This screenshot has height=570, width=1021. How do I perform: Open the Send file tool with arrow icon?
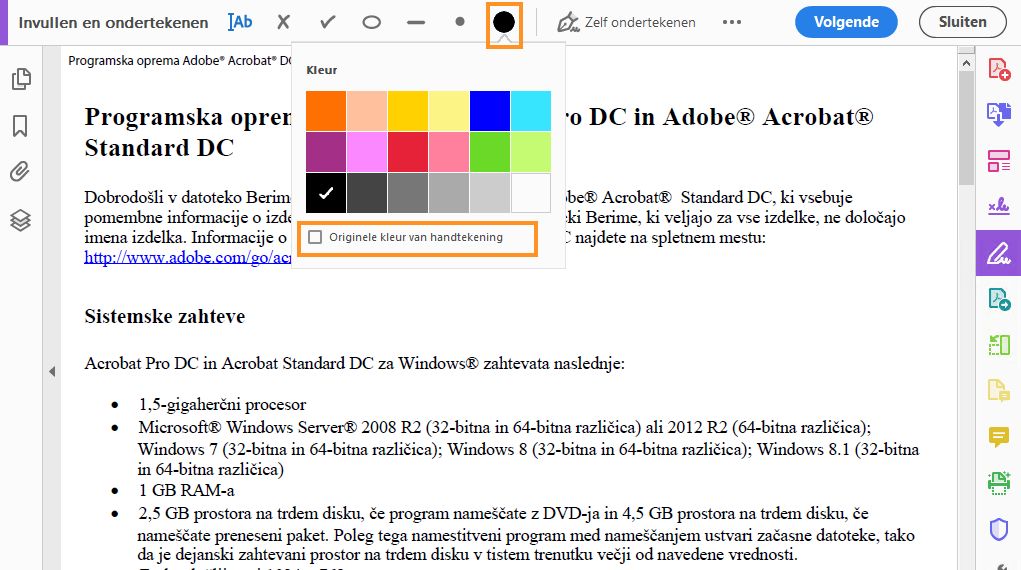coord(998,299)
